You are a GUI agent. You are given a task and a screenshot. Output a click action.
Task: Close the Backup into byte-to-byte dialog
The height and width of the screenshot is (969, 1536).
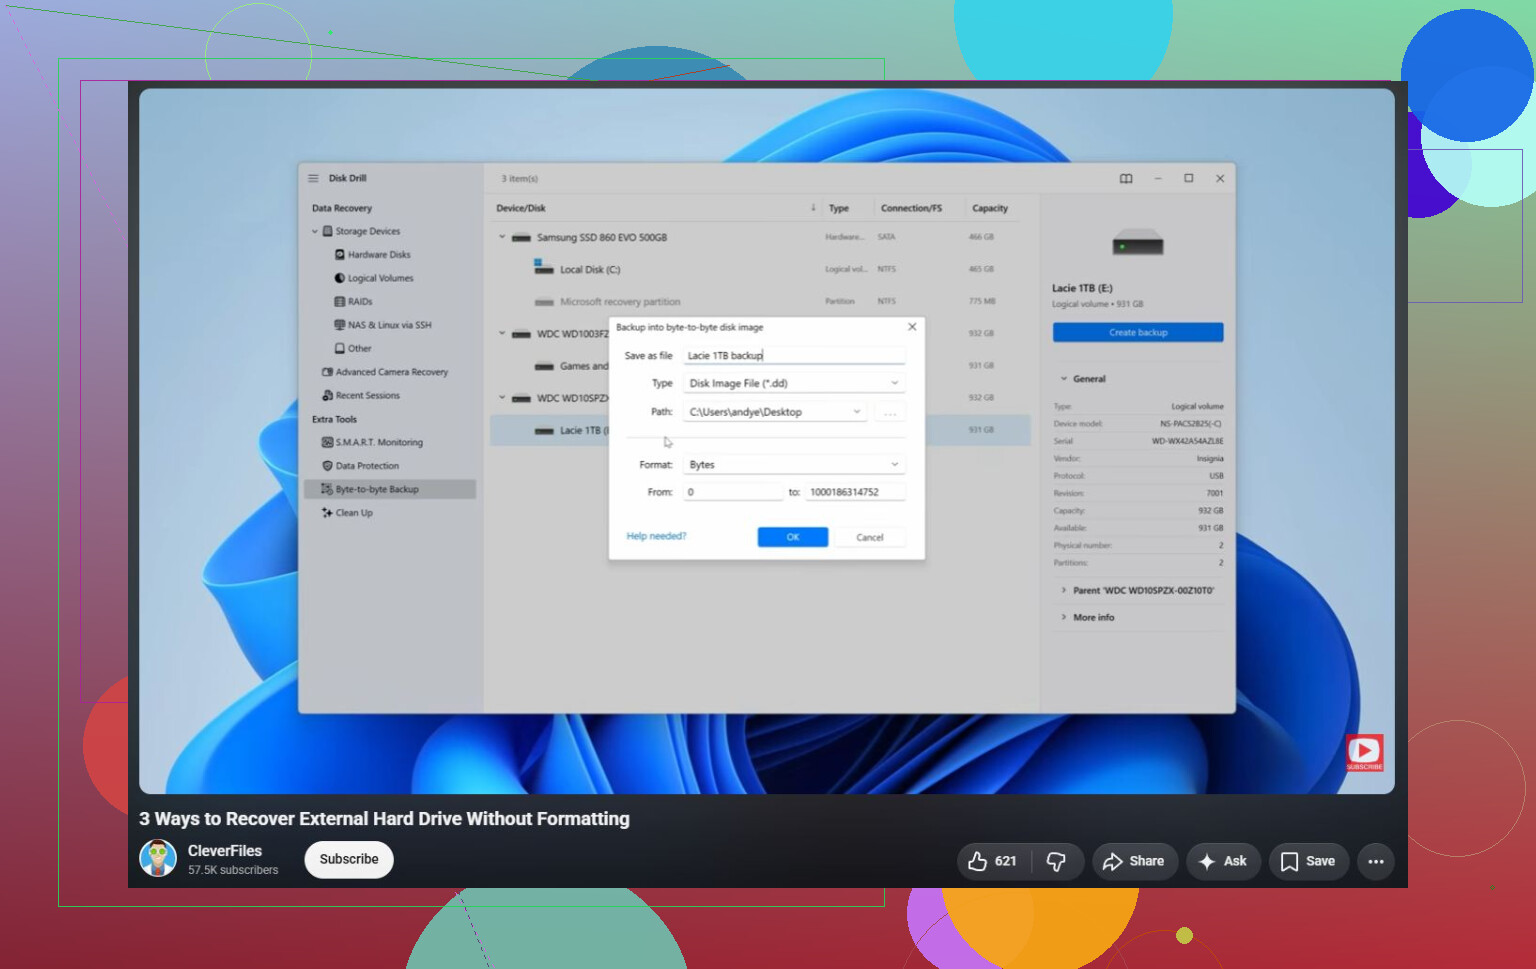912,327
